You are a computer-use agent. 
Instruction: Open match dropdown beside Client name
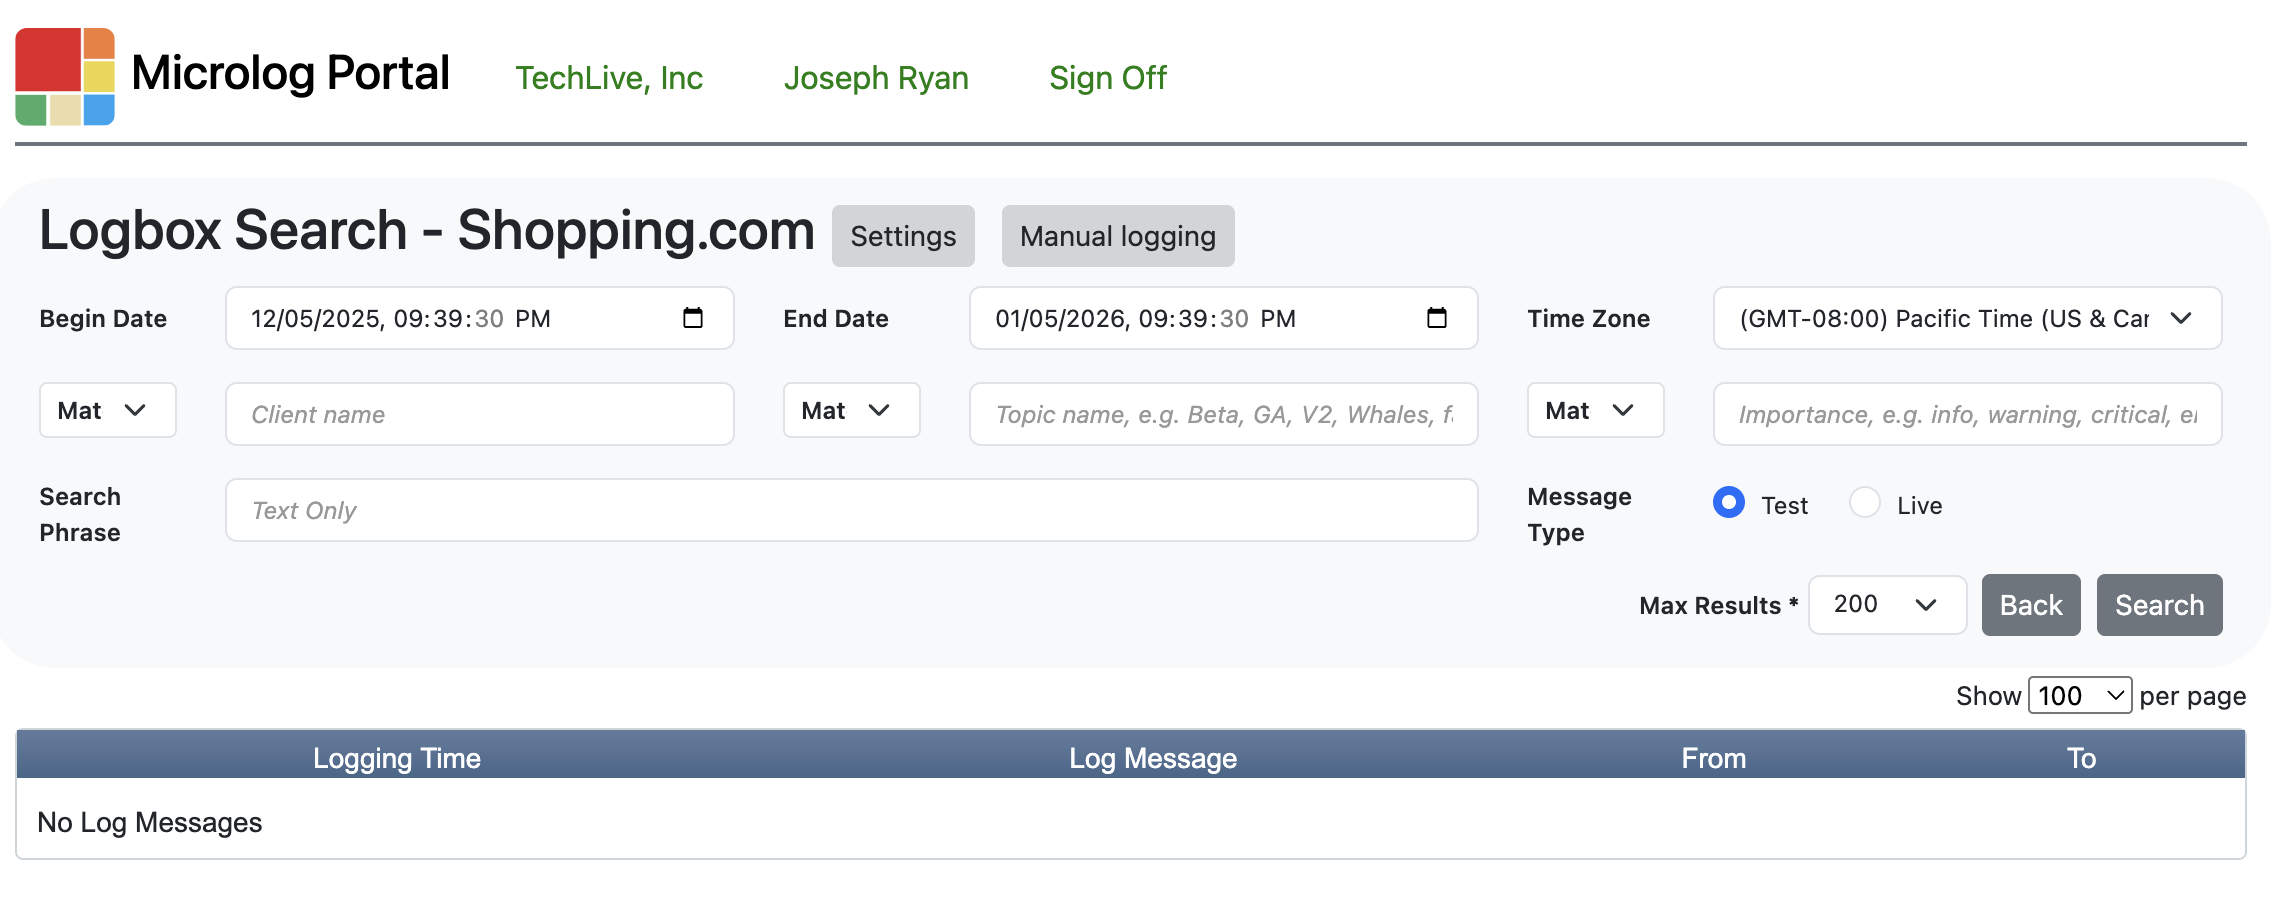[107, 410]
